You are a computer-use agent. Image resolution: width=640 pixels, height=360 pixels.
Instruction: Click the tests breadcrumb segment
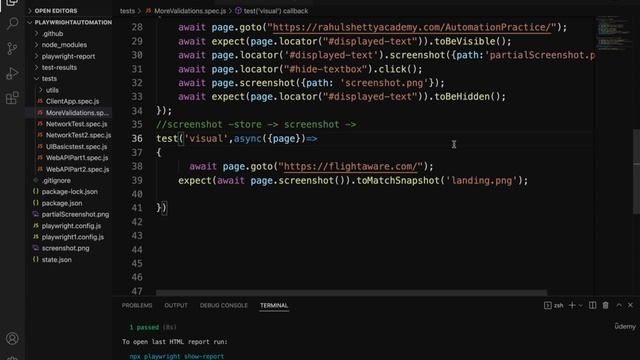pyautogui.click(x=127, y=11)
